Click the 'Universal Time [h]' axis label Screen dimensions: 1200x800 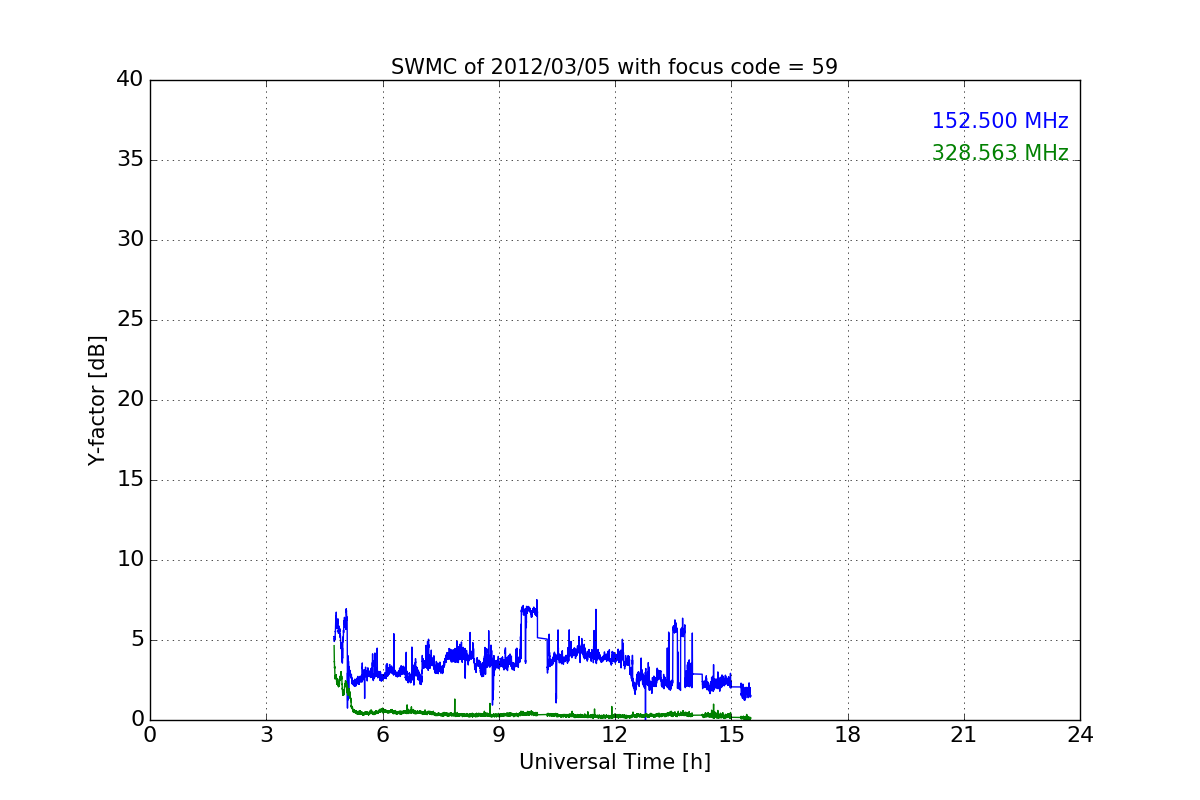coord(615,762)
